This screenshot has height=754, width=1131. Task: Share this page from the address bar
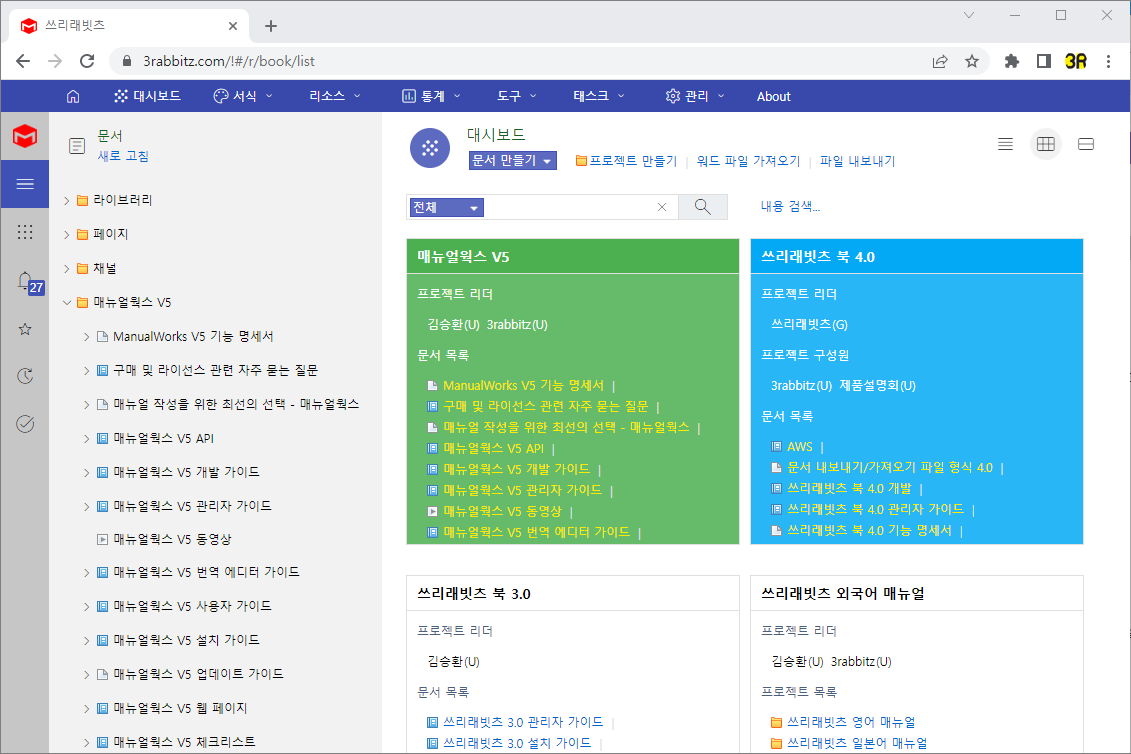(x=940, y=61)
